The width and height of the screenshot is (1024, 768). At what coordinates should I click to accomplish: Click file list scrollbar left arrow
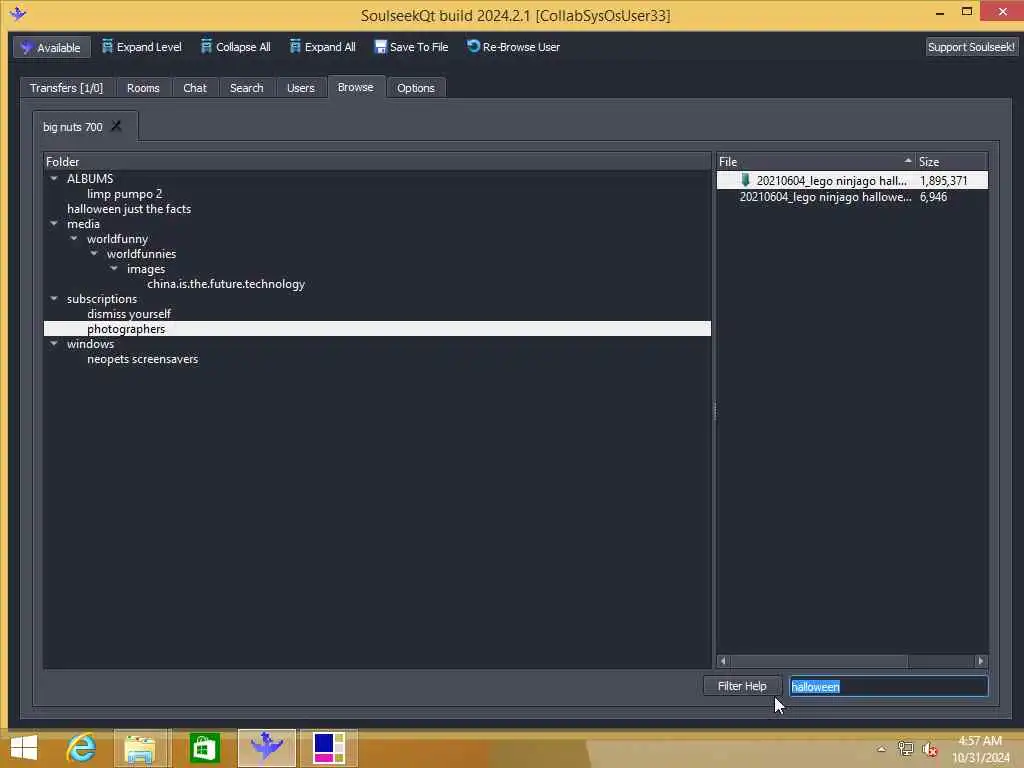[x=723, y=661]
